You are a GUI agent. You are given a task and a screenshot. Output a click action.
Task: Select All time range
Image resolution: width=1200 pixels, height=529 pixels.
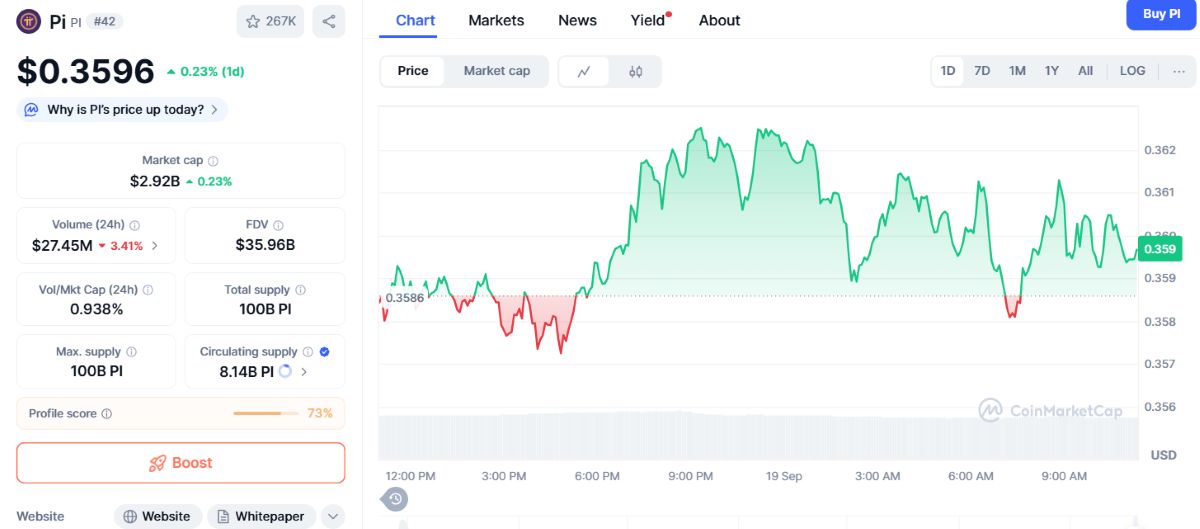[x=1085, y=71]
